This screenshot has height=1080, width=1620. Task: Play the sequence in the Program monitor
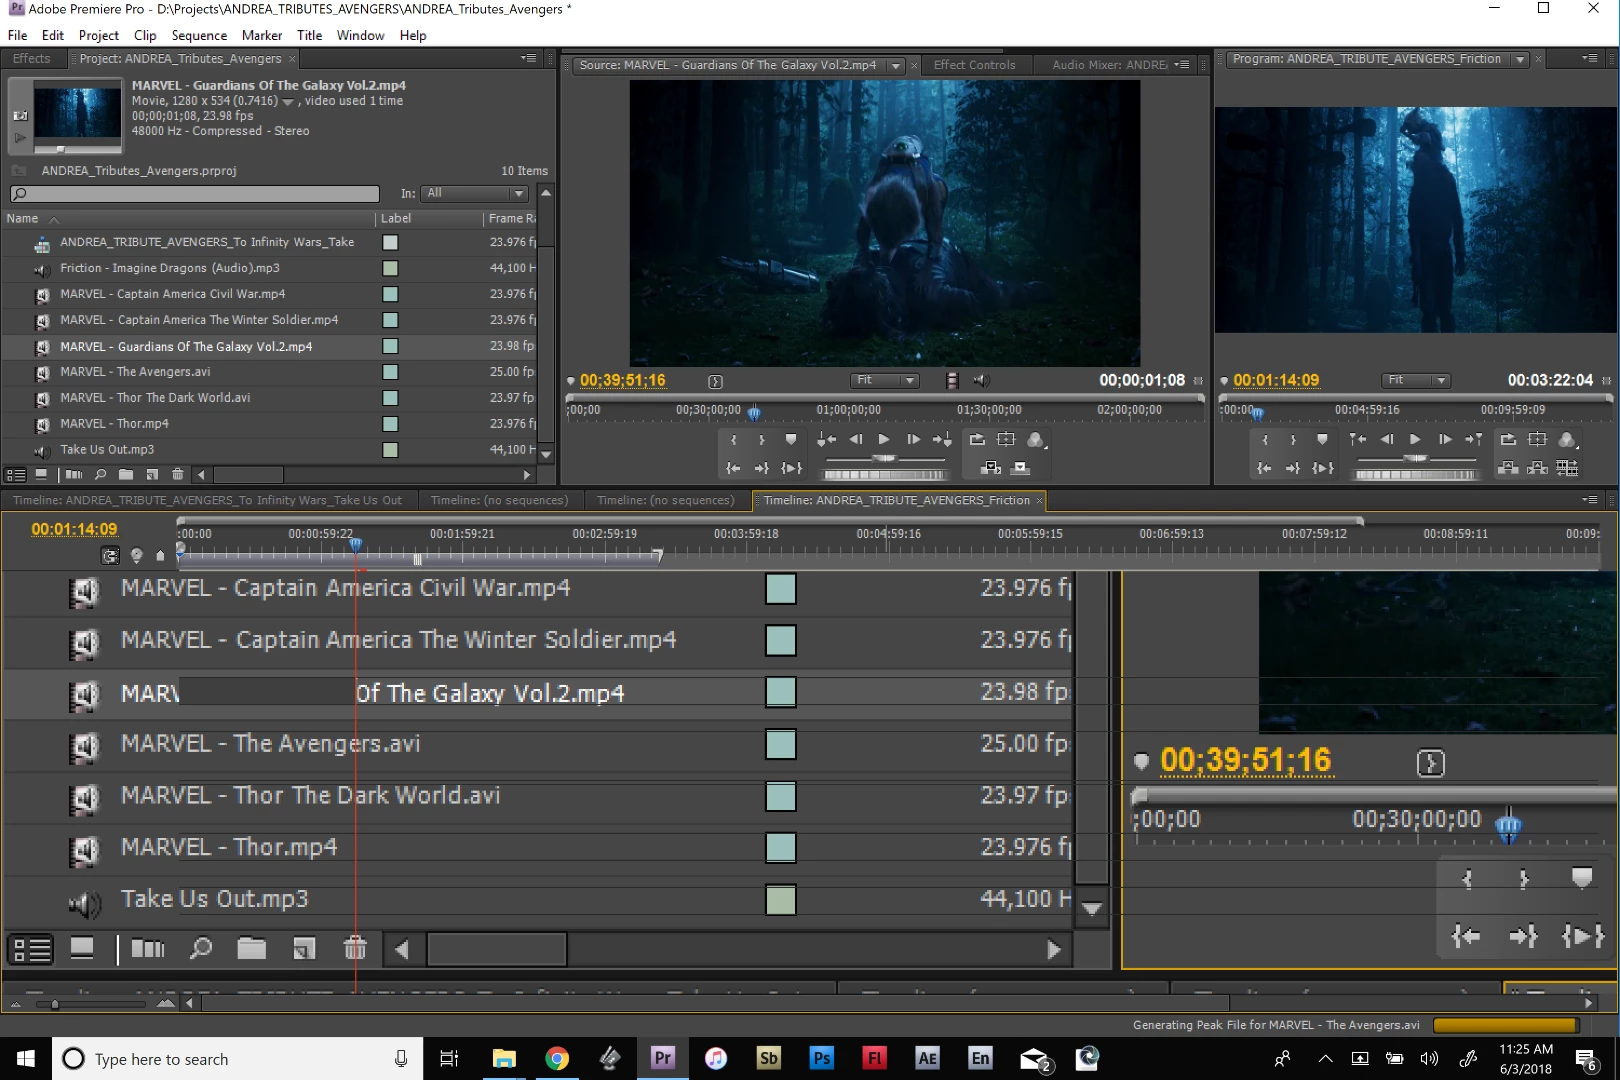(x=1415, y=439)
